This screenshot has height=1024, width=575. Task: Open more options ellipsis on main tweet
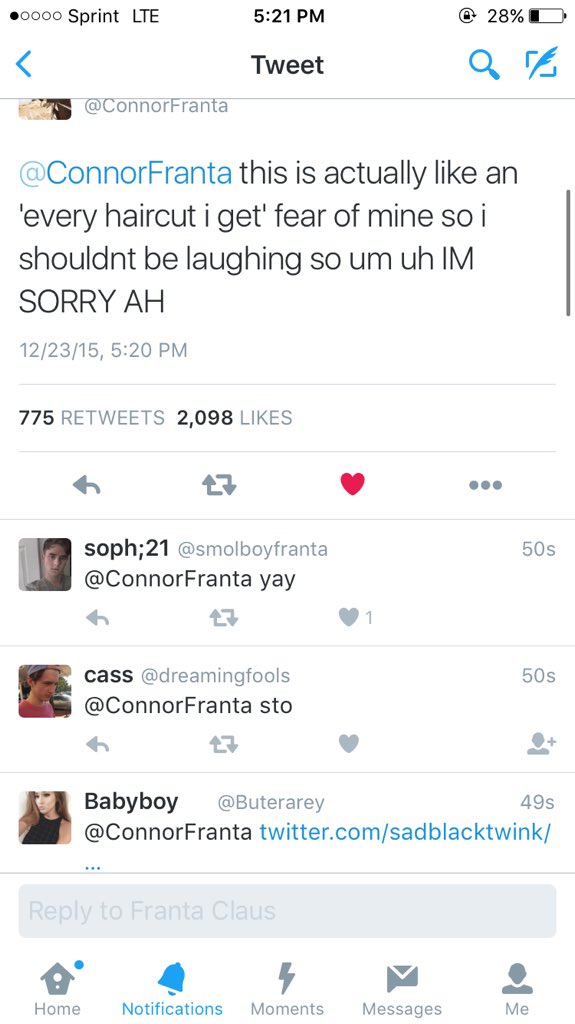coord(485,485)
